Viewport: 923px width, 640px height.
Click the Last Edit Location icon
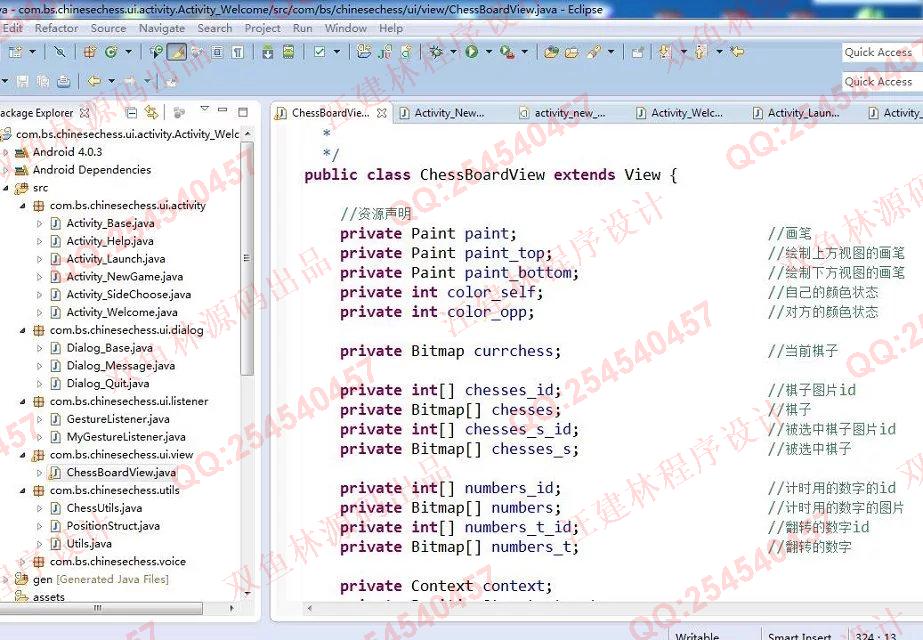(x=737, y=52)
